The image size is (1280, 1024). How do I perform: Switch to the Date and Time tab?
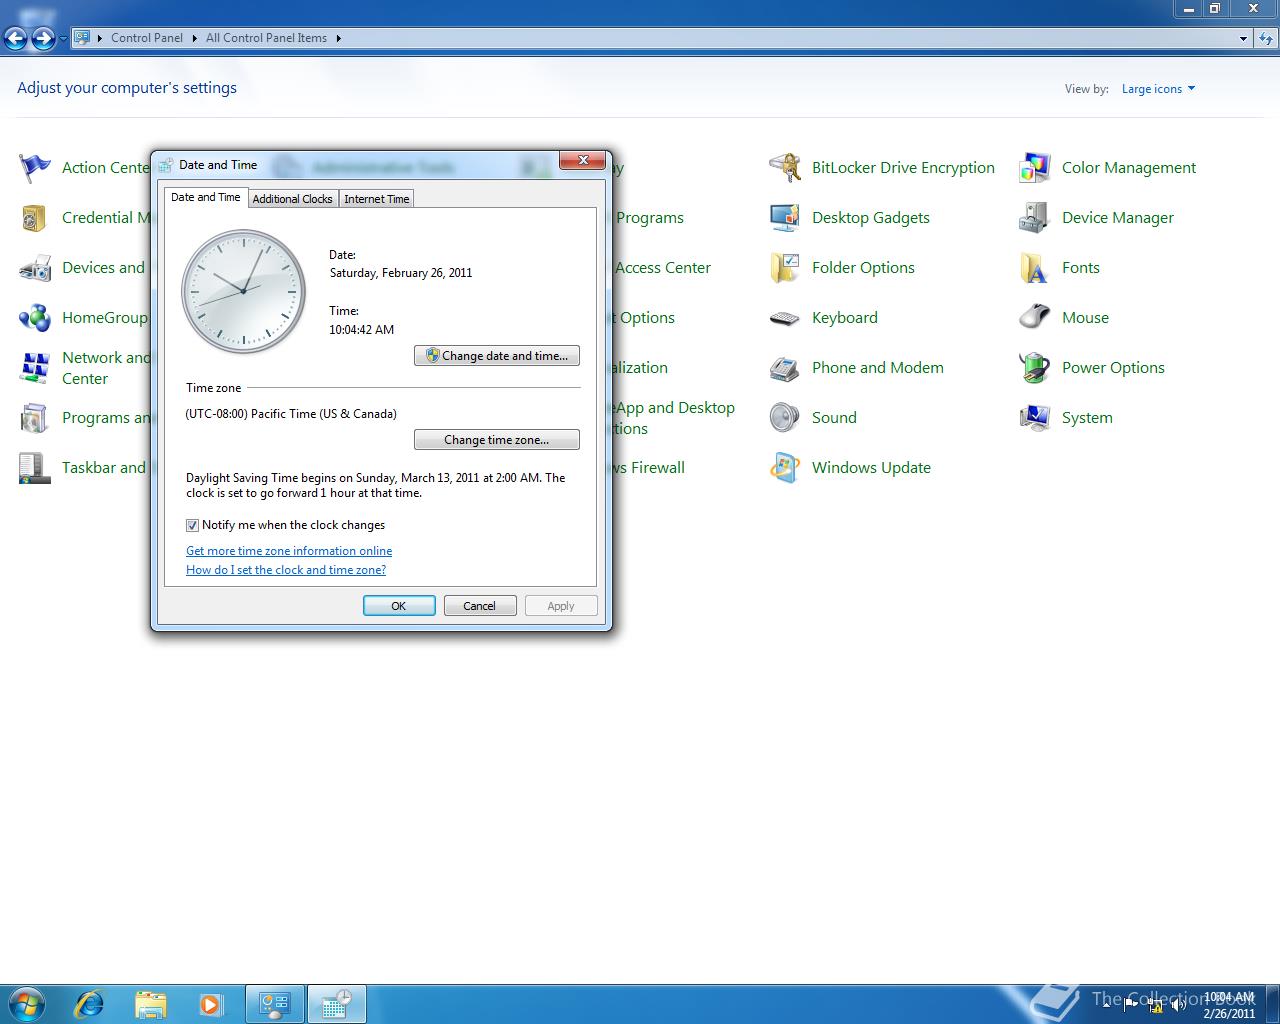tap(206, 197)
